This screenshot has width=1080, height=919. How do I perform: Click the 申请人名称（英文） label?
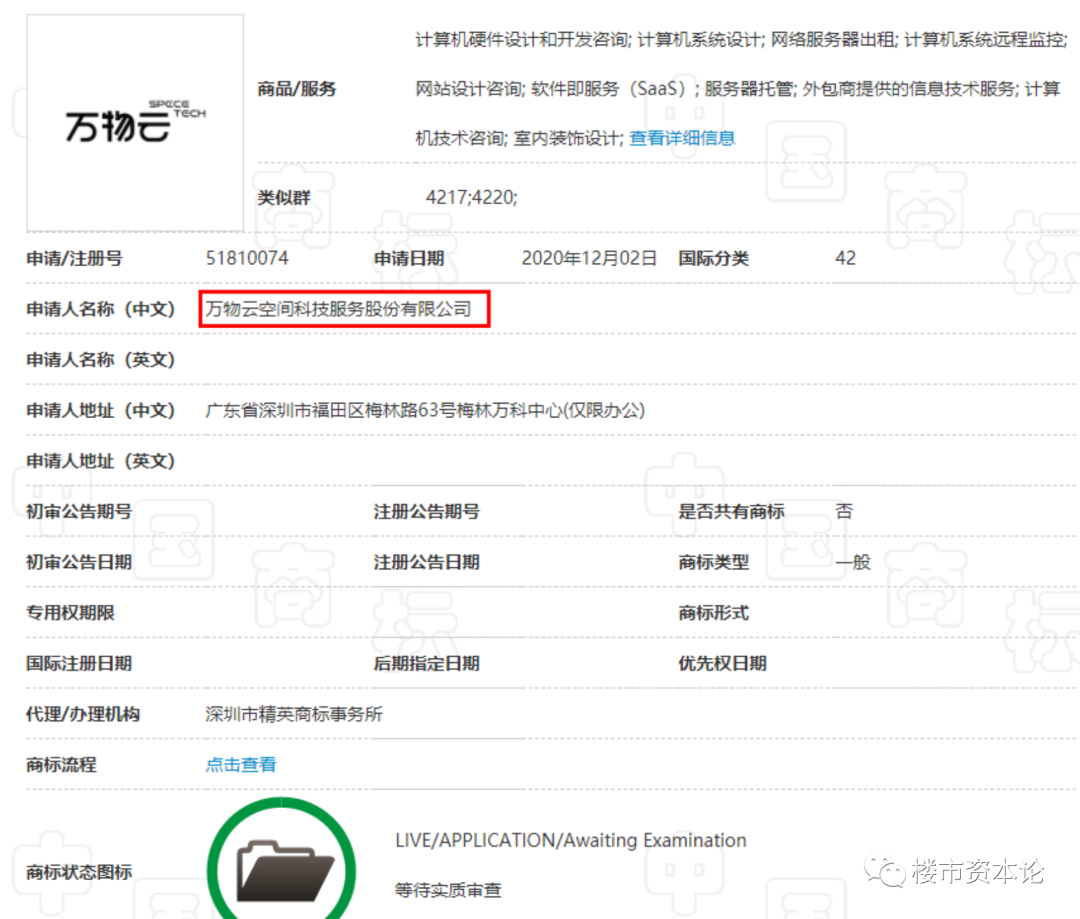point(101,360)
